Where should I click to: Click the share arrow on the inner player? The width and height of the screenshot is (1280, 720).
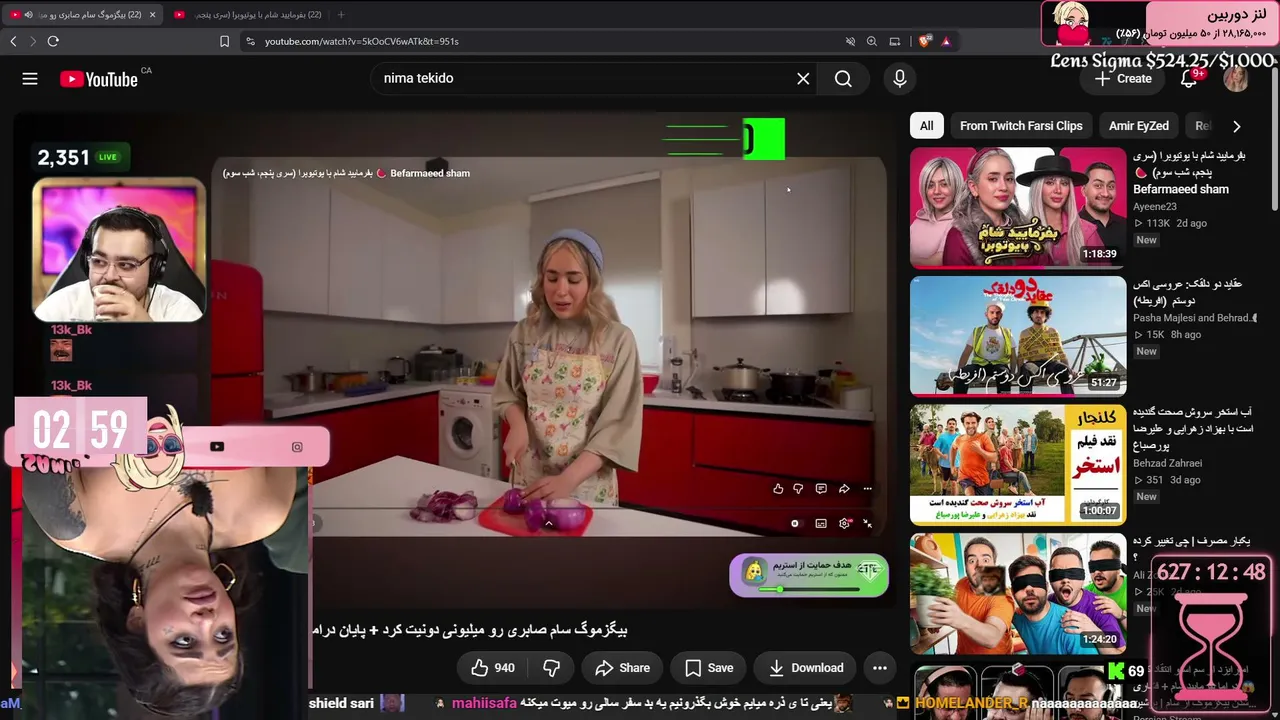pyautogui.click(x=844, y=489)
